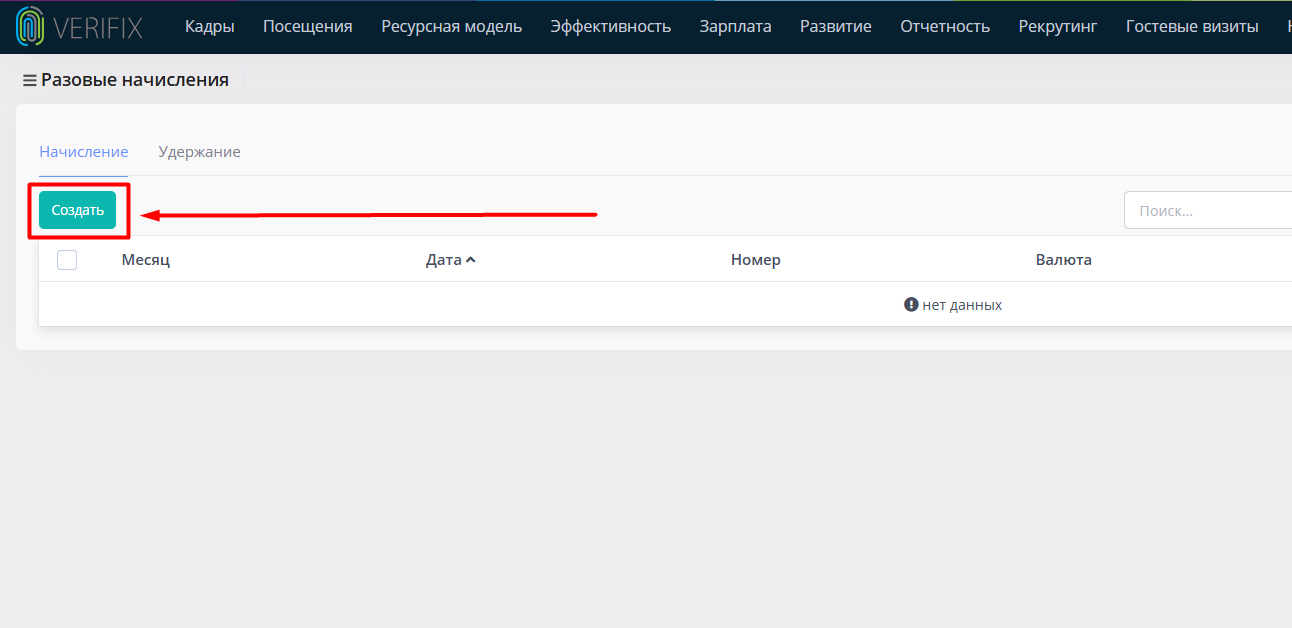Sort by the Валюта column header

point(1064,260)
